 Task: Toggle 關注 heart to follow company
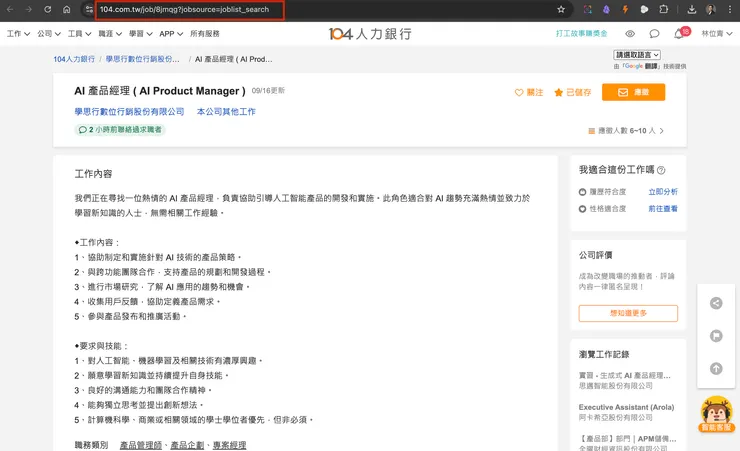tap(529, 92)
